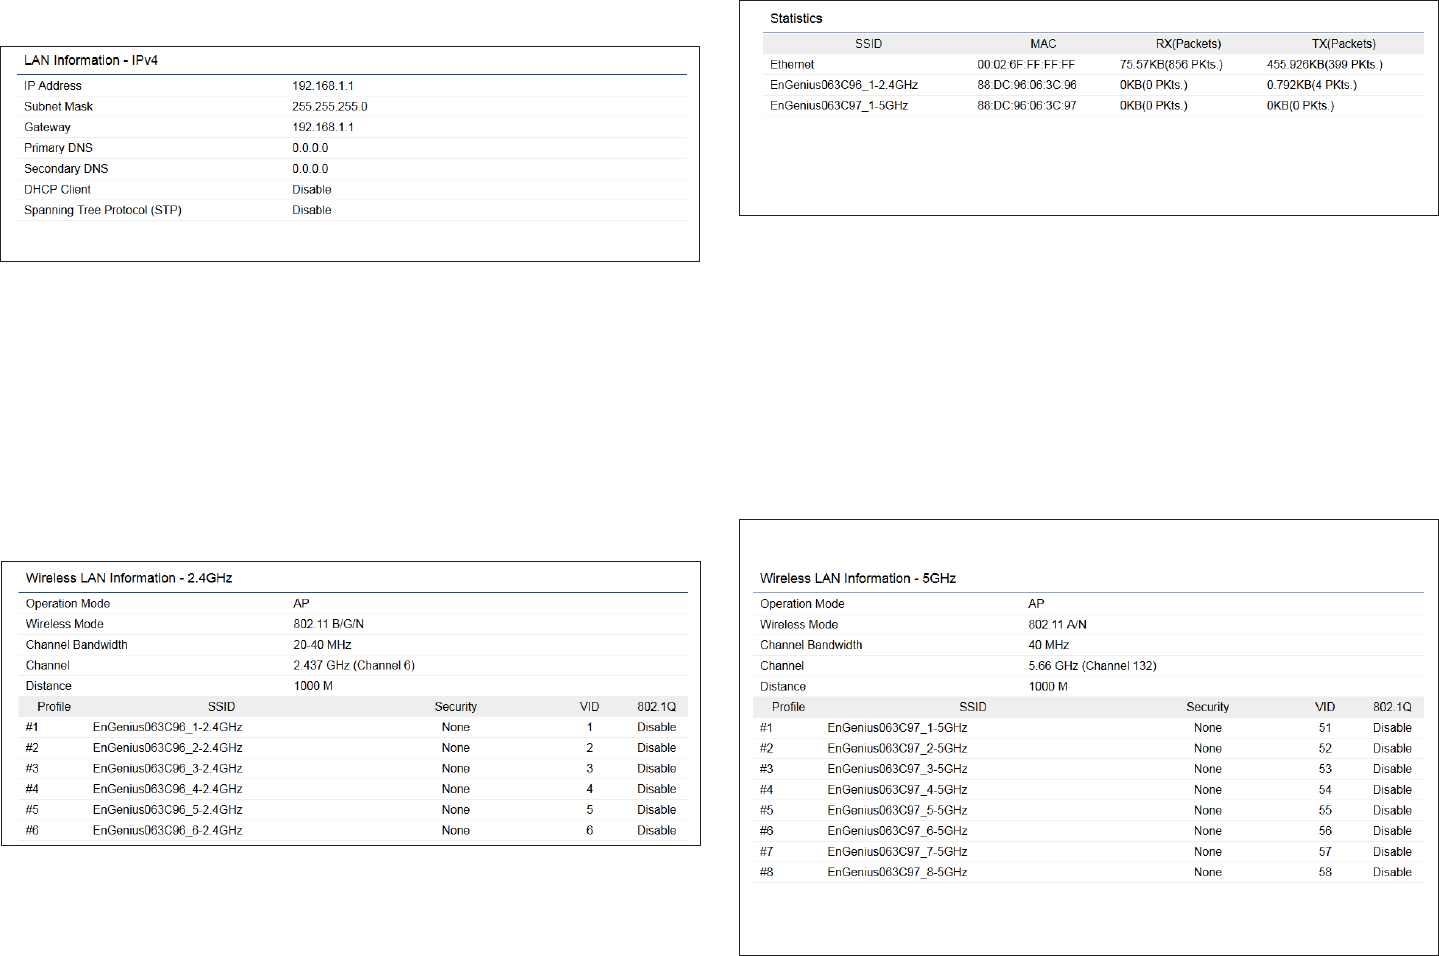Viewport: 1439px width, 956px height.
Task: Select EnGenius063C96_1-2.4GHz in the Statistics table
Action: click(x=844, y=85)
